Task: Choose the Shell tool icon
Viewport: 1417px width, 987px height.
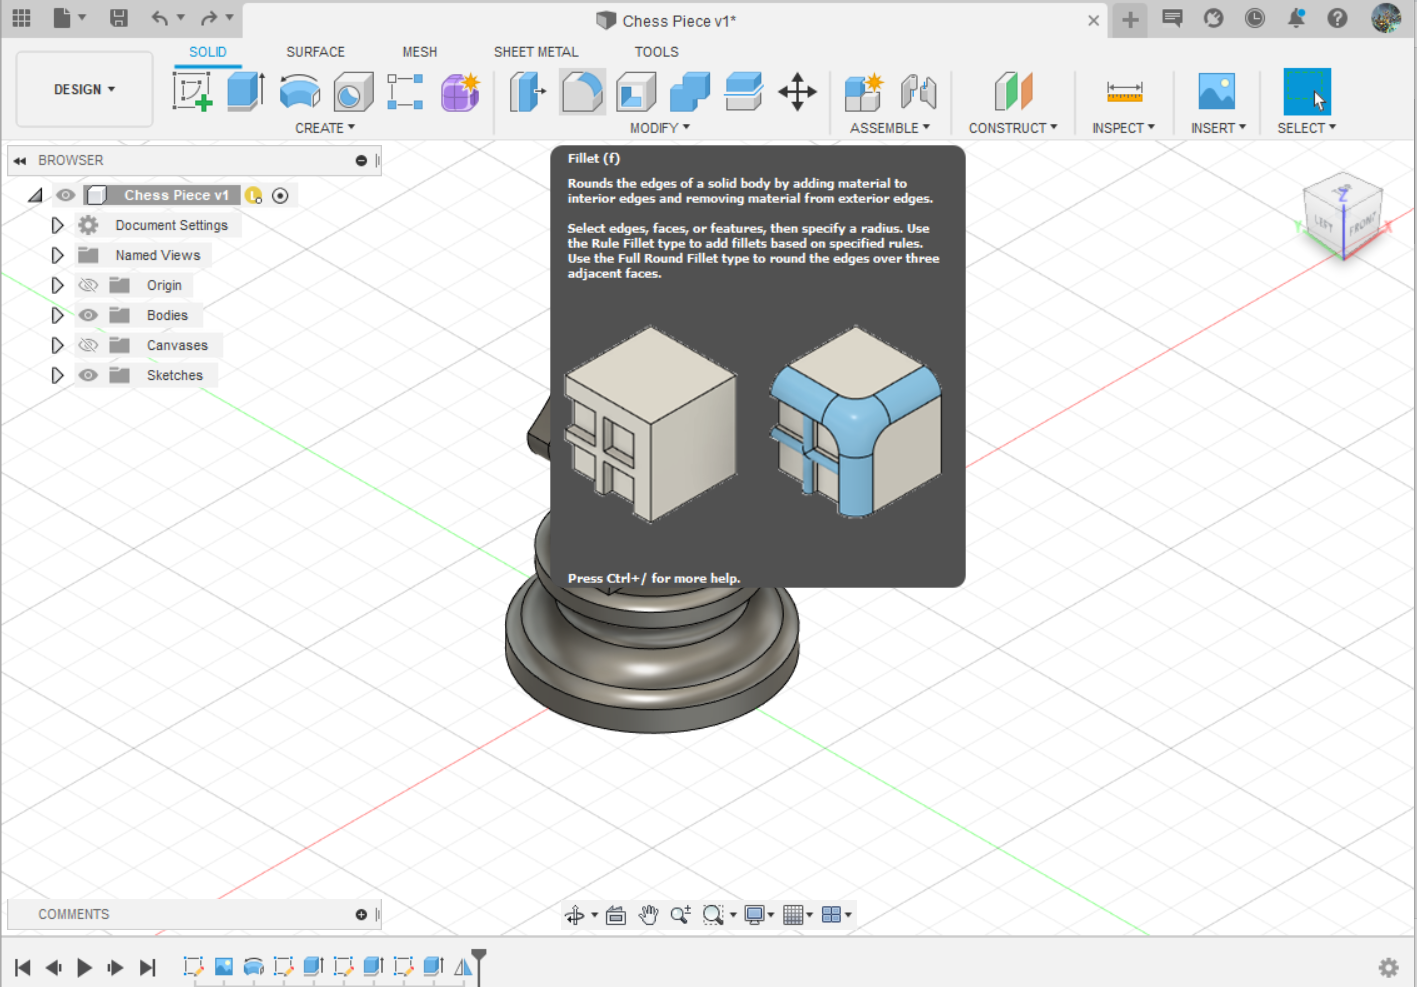Action: click(x=635, y=92)
